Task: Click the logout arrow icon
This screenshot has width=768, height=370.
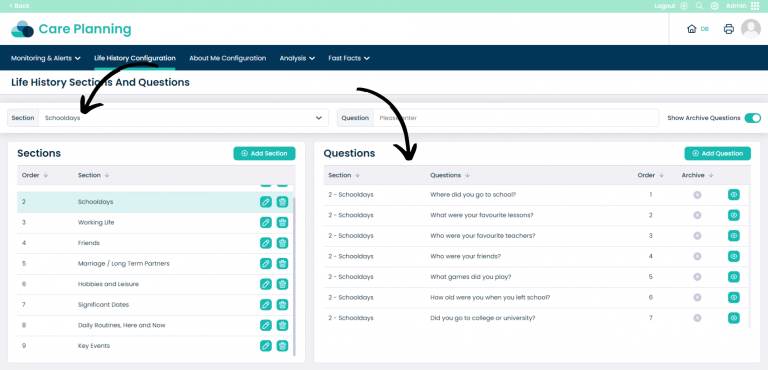Action: (x=684, y=6)
